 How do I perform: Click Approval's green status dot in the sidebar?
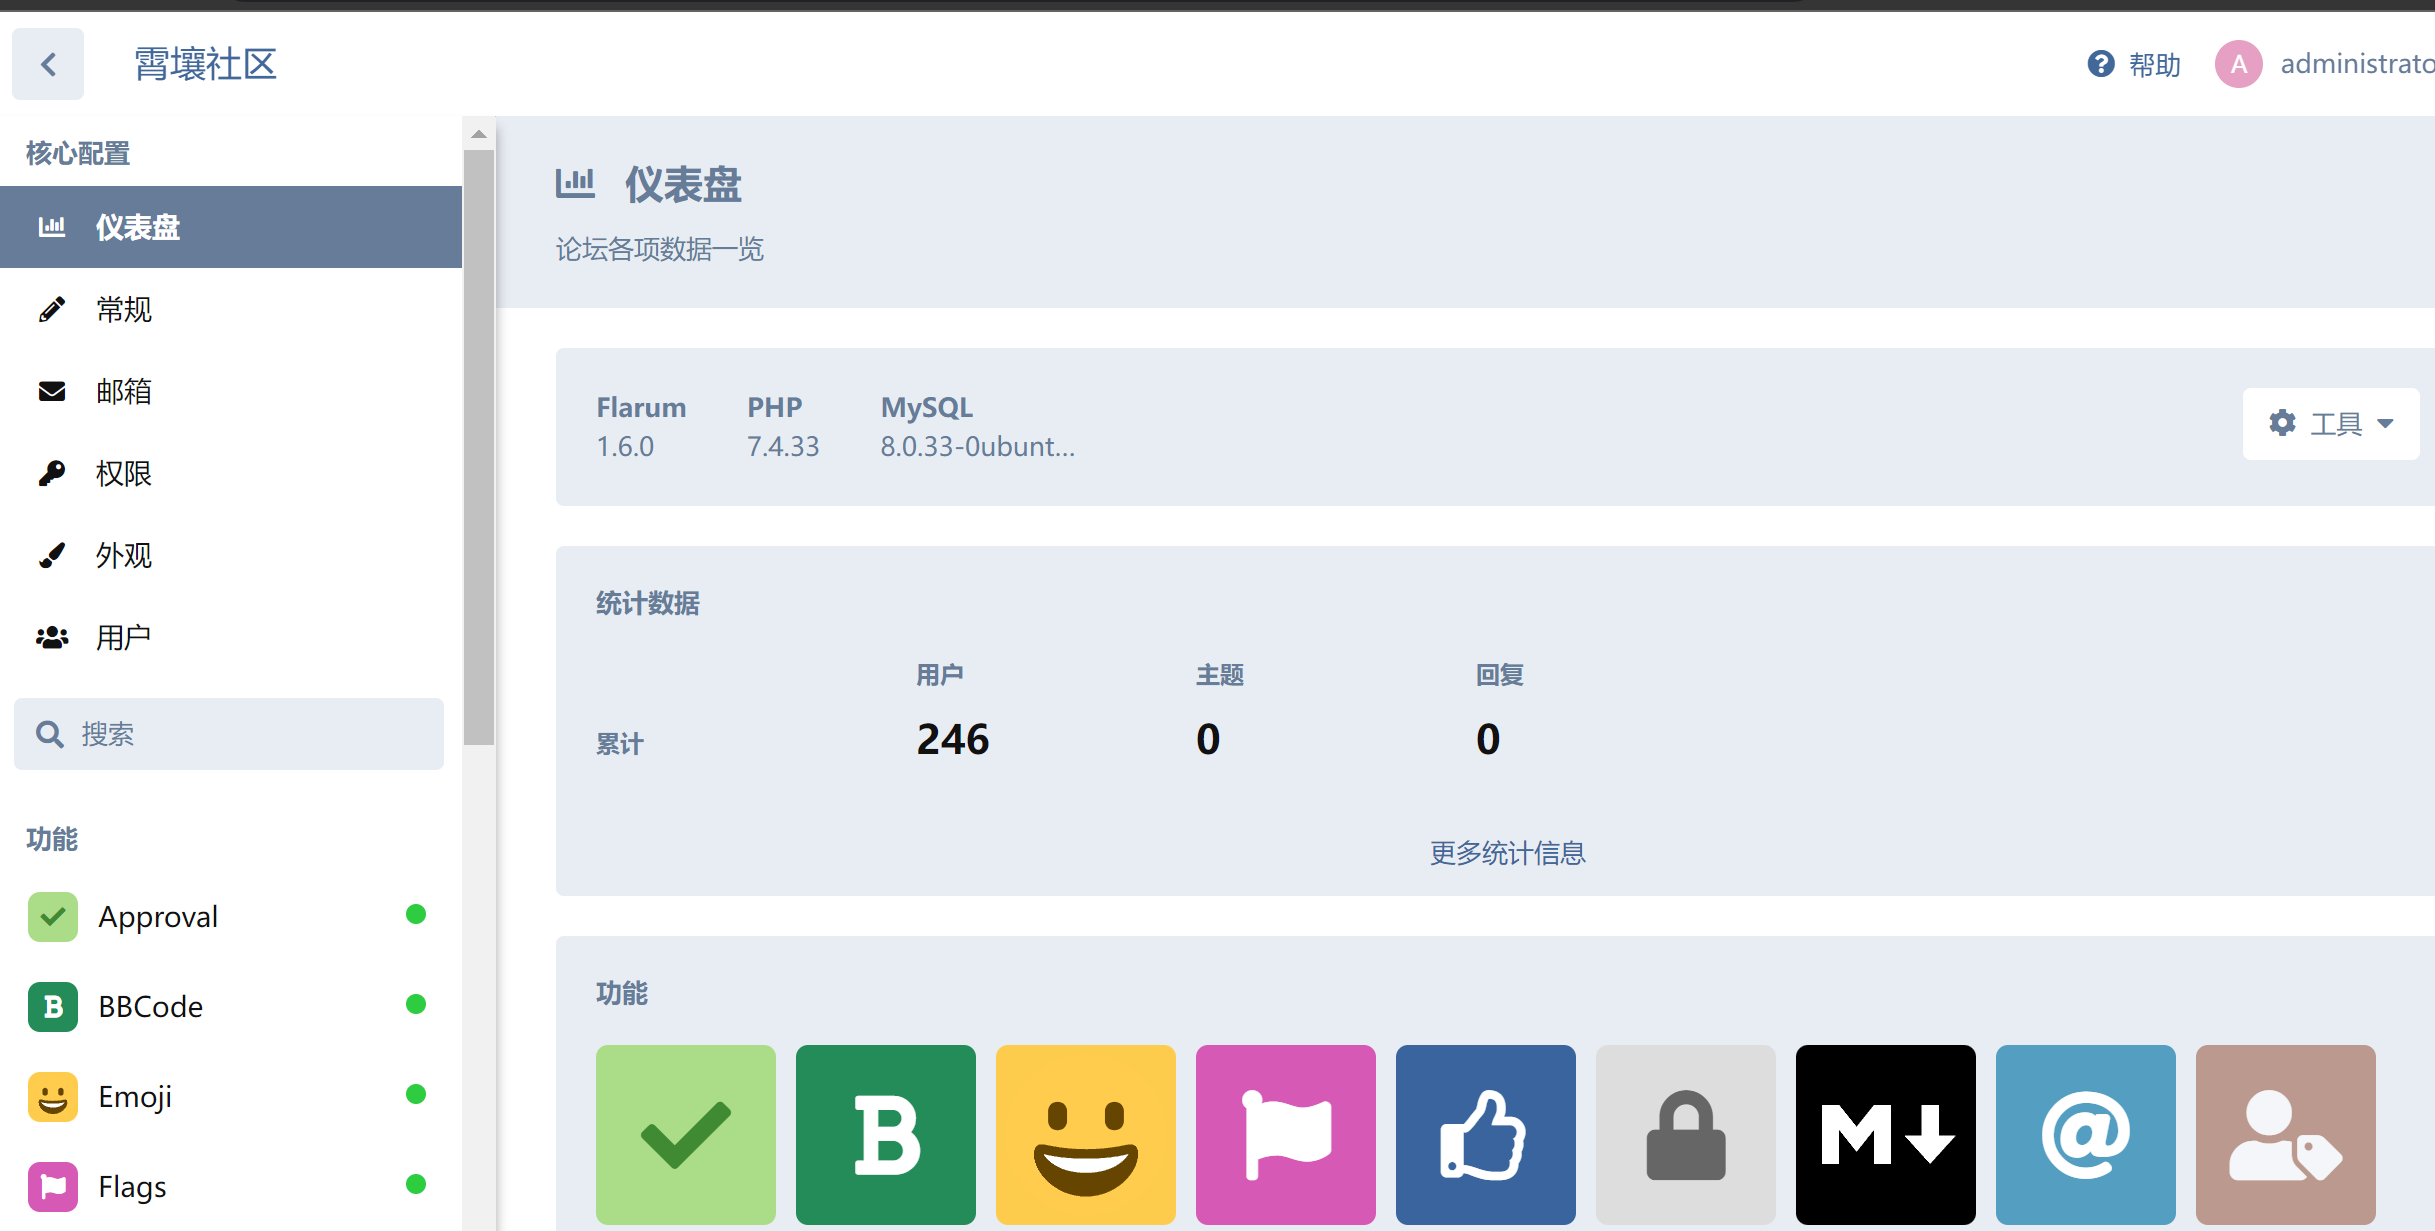416,914
